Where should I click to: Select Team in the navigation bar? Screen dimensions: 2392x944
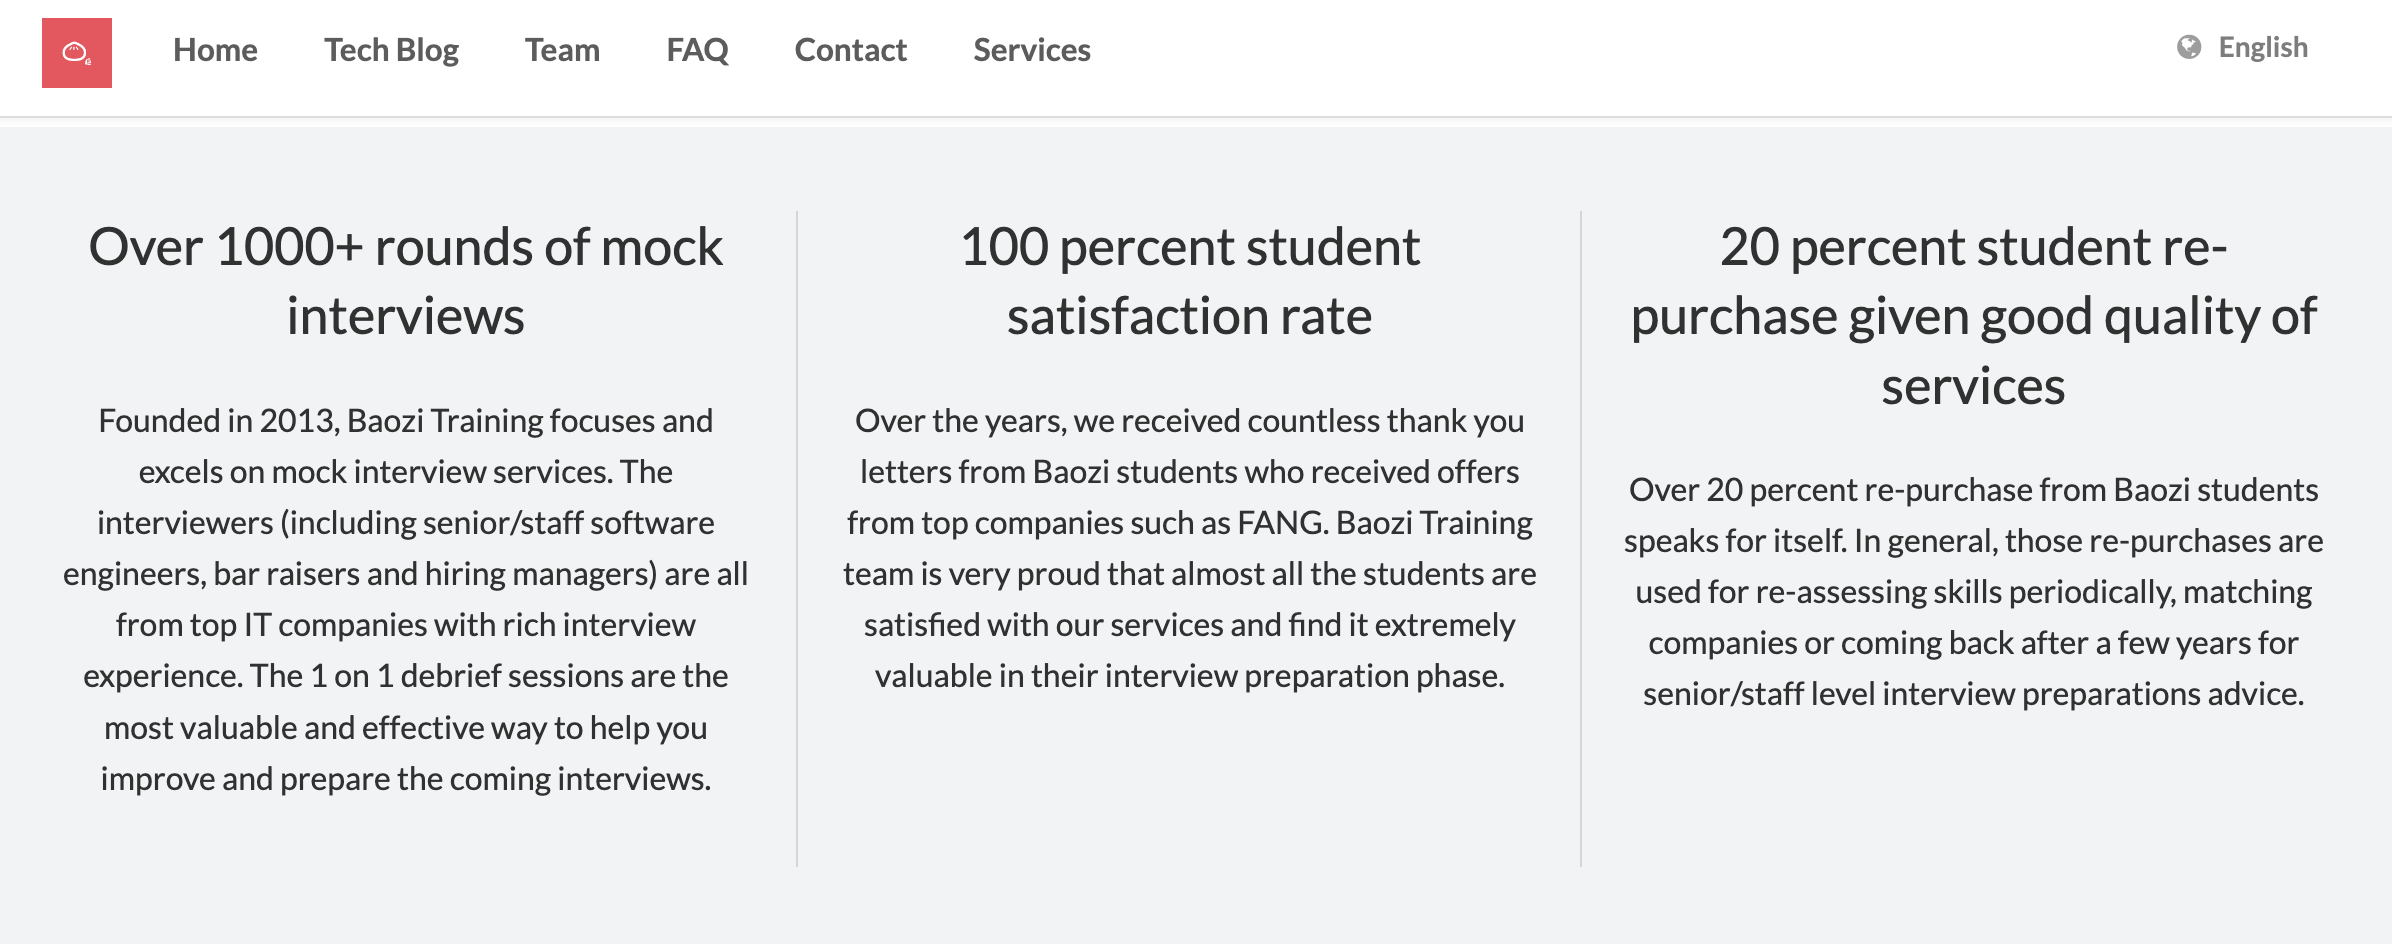pyautogui.click(x=562, y=50)
